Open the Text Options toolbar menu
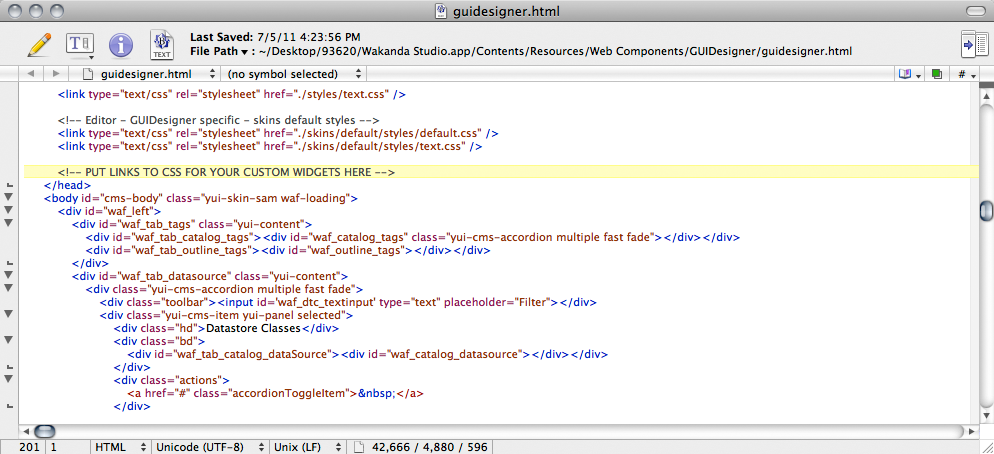 pyautogui.click(x=79, y=45)
